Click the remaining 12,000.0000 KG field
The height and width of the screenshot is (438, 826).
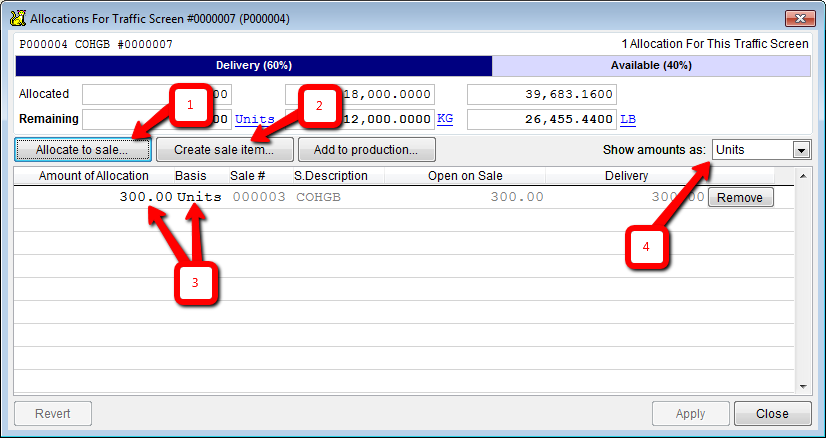click(360, 120)
